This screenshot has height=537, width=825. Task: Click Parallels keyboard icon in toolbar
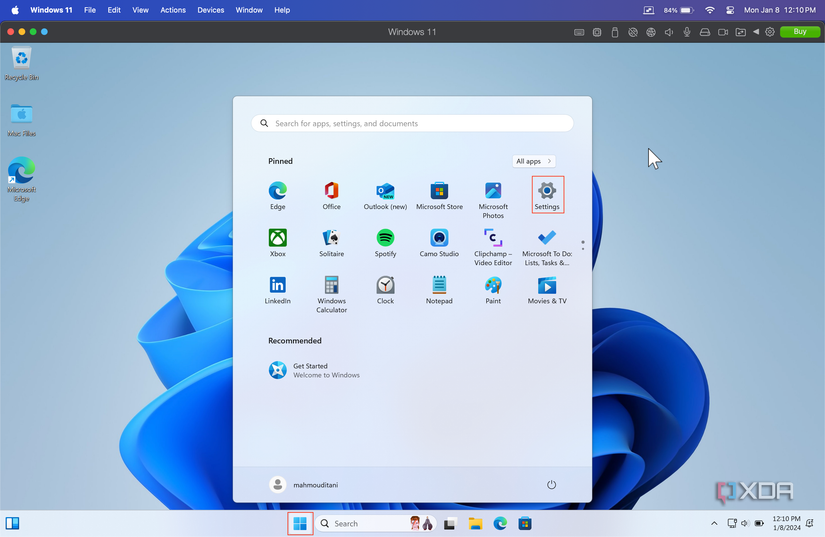pos(579,32)
